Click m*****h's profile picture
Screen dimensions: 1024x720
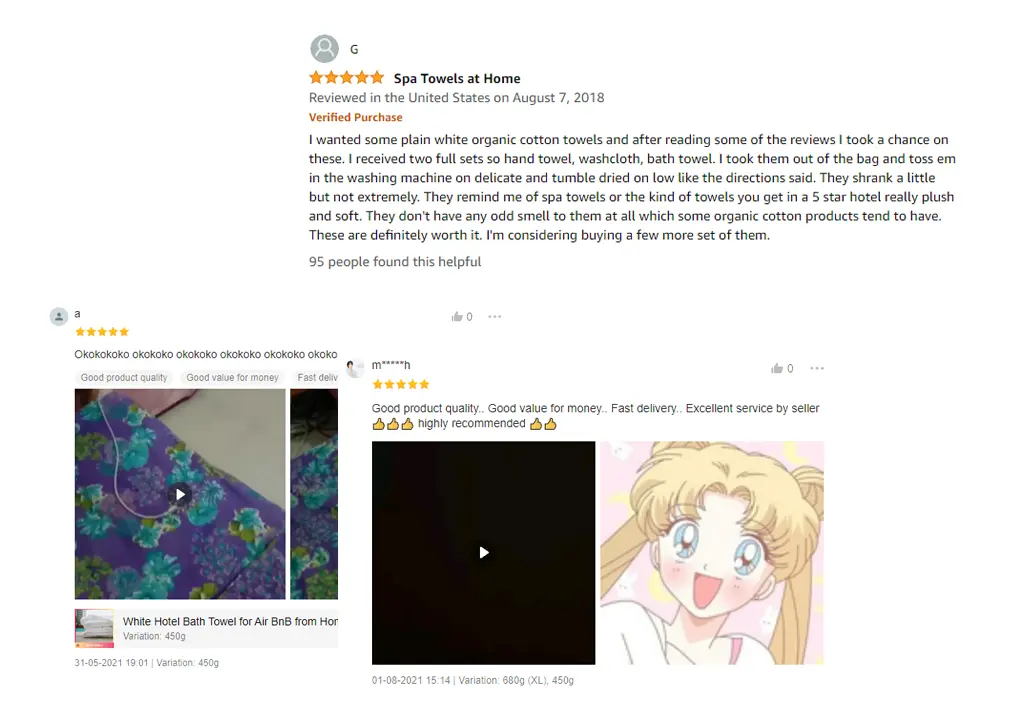[x=355, y=368]
